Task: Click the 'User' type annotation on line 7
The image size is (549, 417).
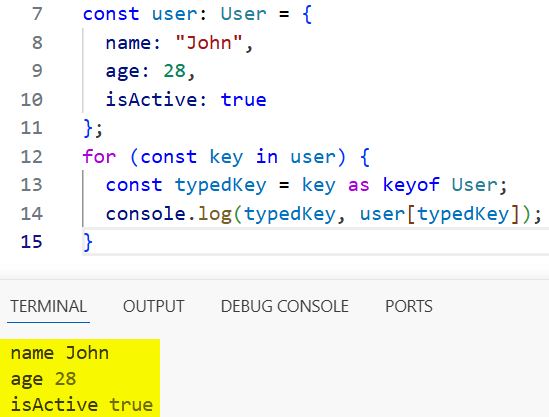Action: coord(243,14)
